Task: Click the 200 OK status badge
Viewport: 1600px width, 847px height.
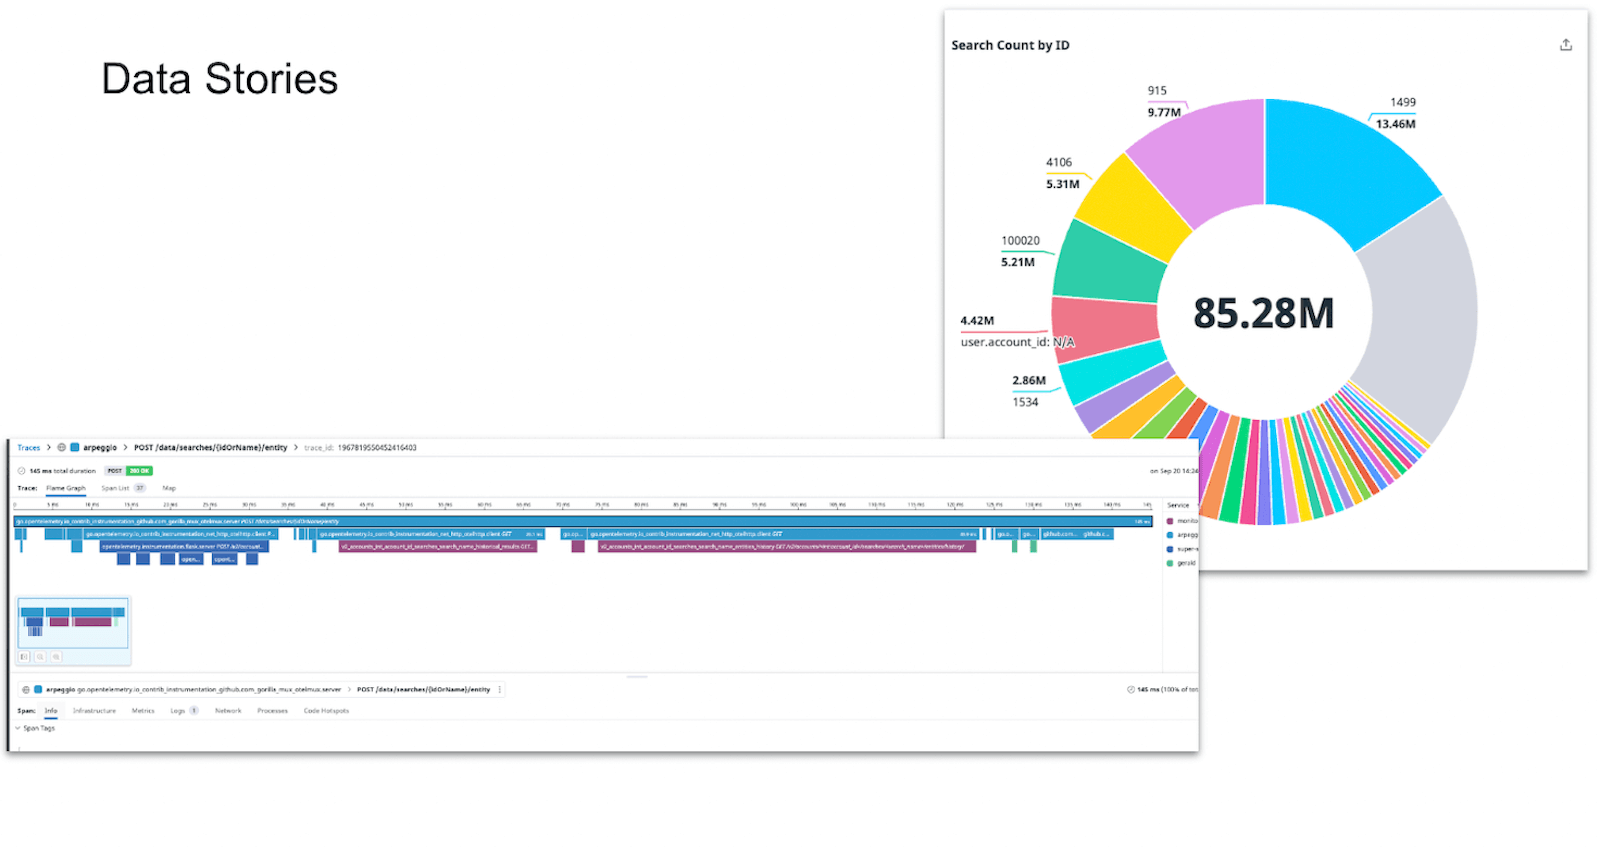Action: 139,471
